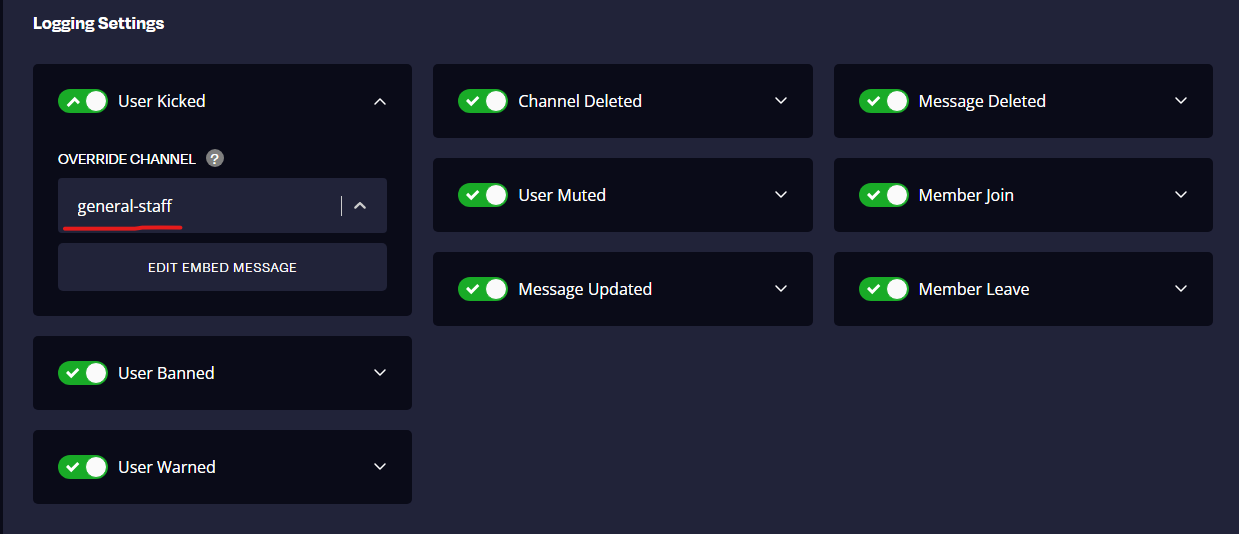Expand the User Warned card chevron

pyautogui.click(x=380, y=467)
